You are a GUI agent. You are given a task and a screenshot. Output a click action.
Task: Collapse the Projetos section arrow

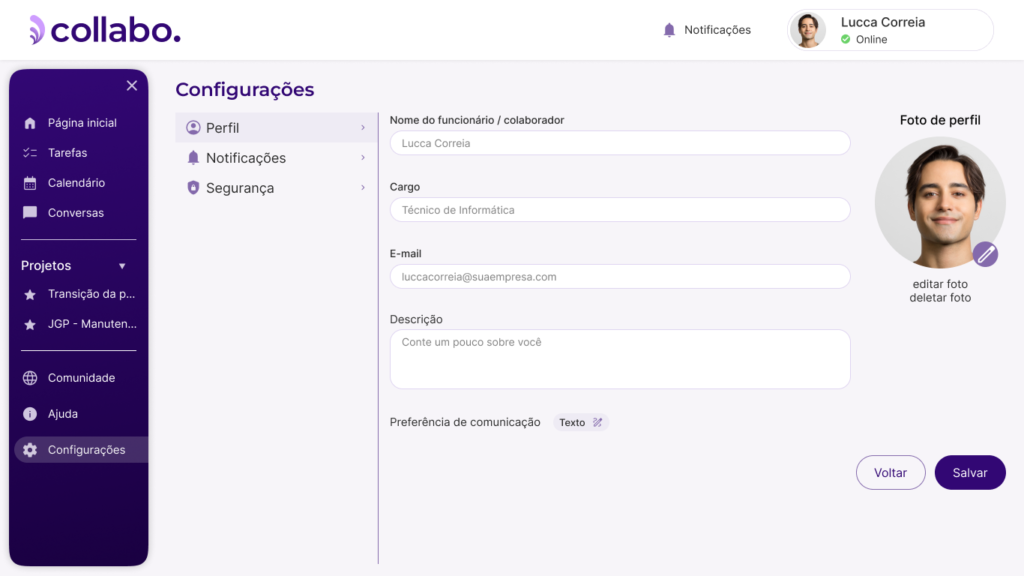tap(122, 266)
